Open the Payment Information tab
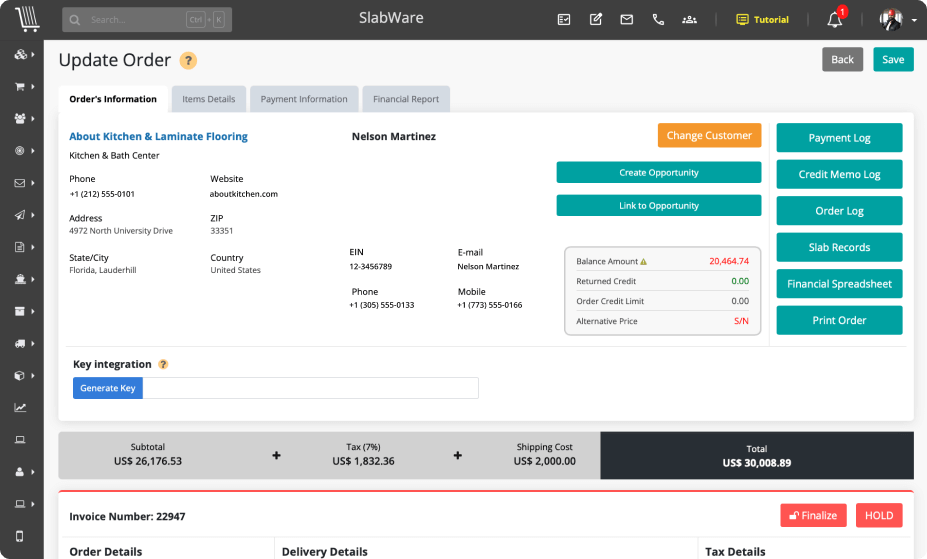The height and width of the screenshot is (559, 927). coord(304,99)
